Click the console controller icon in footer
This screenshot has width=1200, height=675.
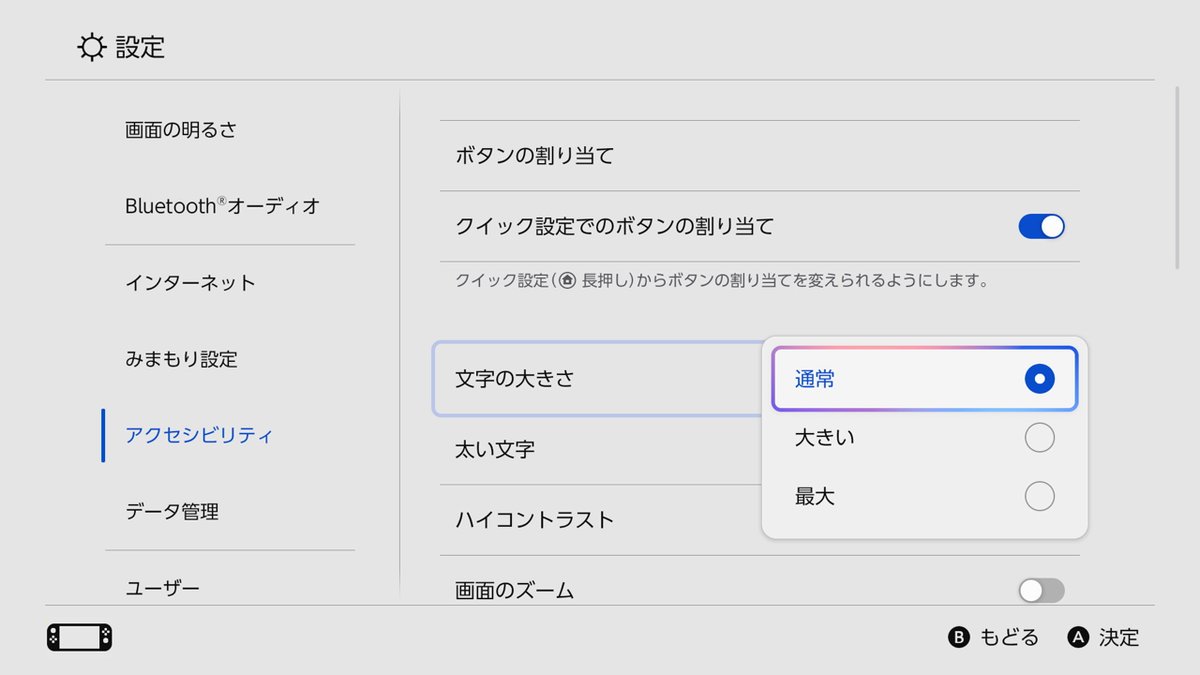(x=79, y=637)
